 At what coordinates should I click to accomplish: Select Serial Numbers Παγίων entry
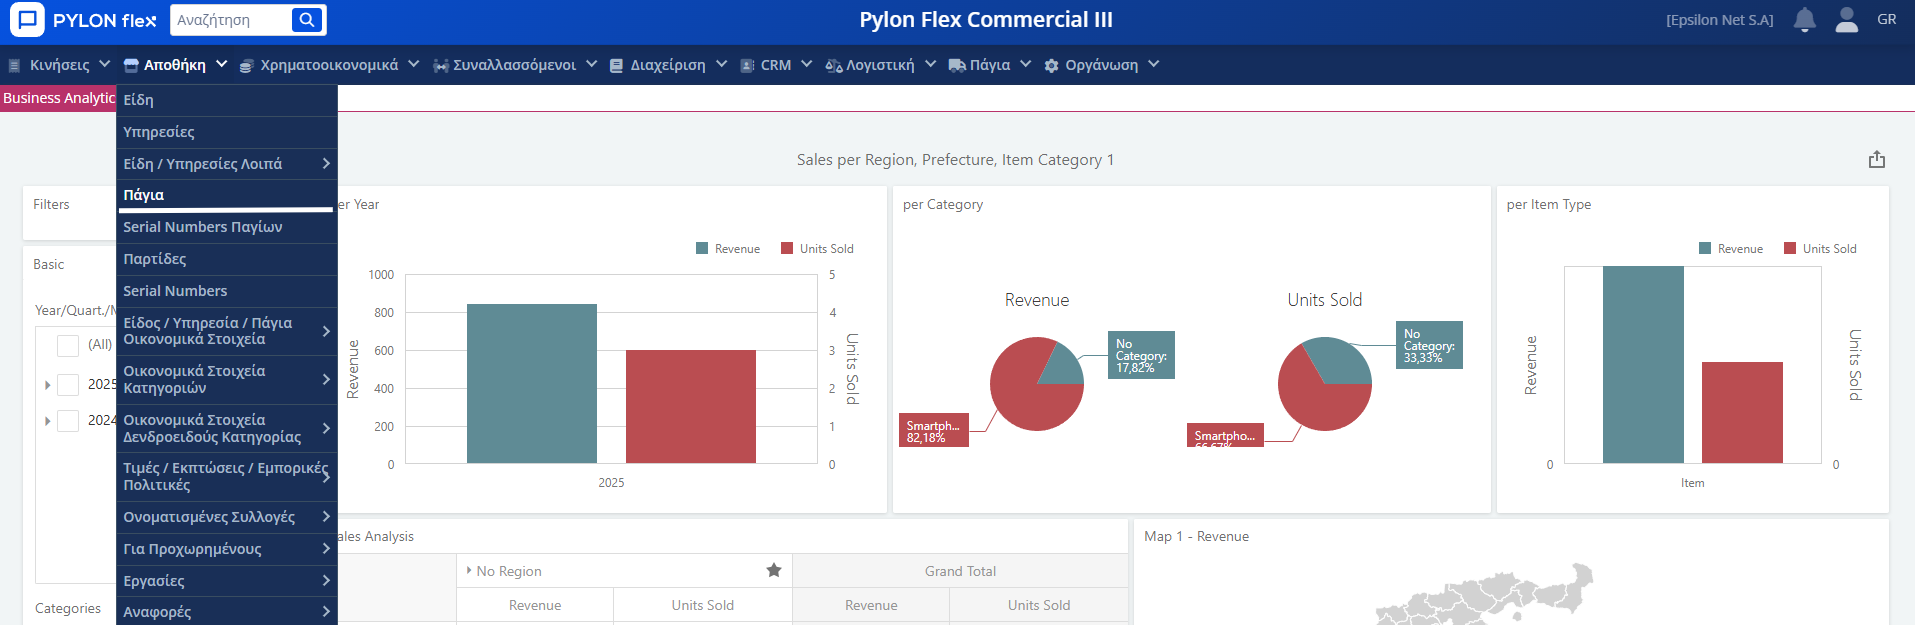coord(227,227)
